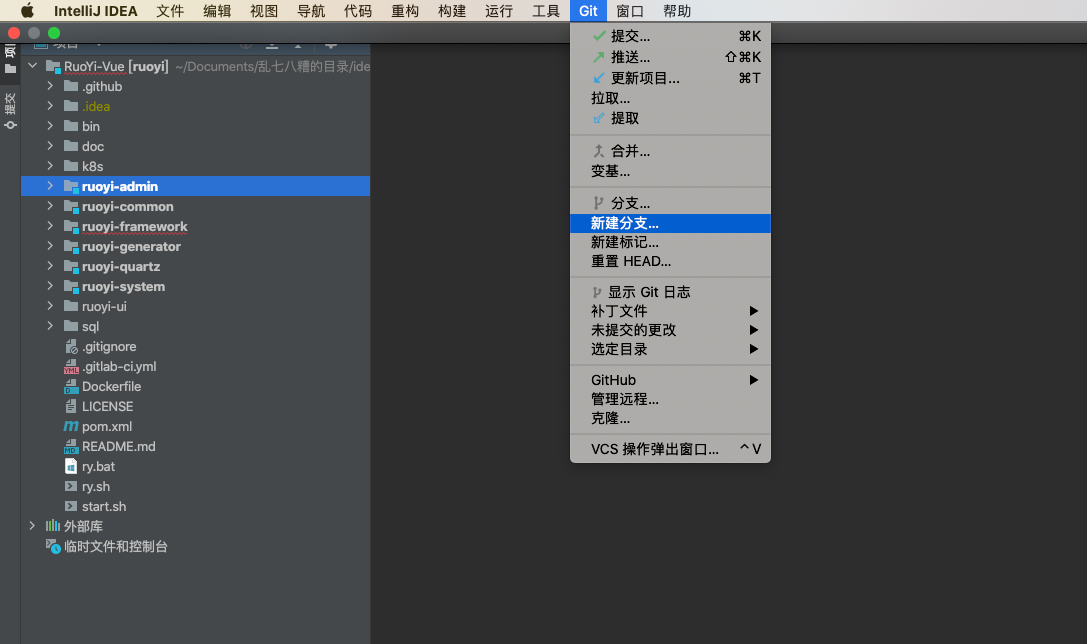Screen dimensions: 1087x644
Task: Open the GitHub submenu in Git menu
Action: pos(670,380)
